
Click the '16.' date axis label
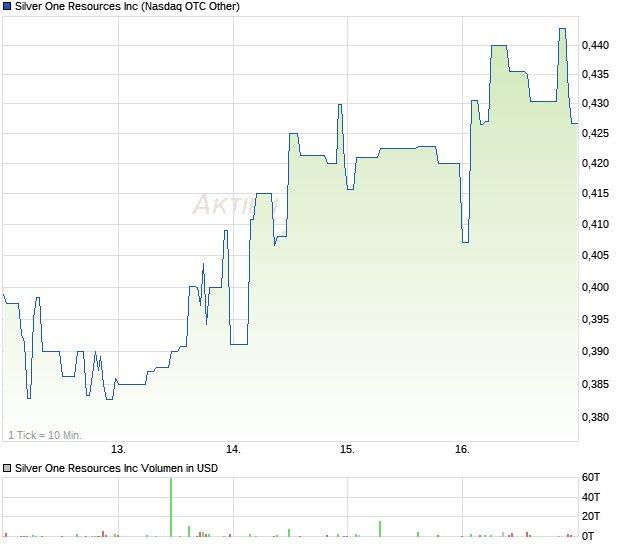click(x=462, y=450)
